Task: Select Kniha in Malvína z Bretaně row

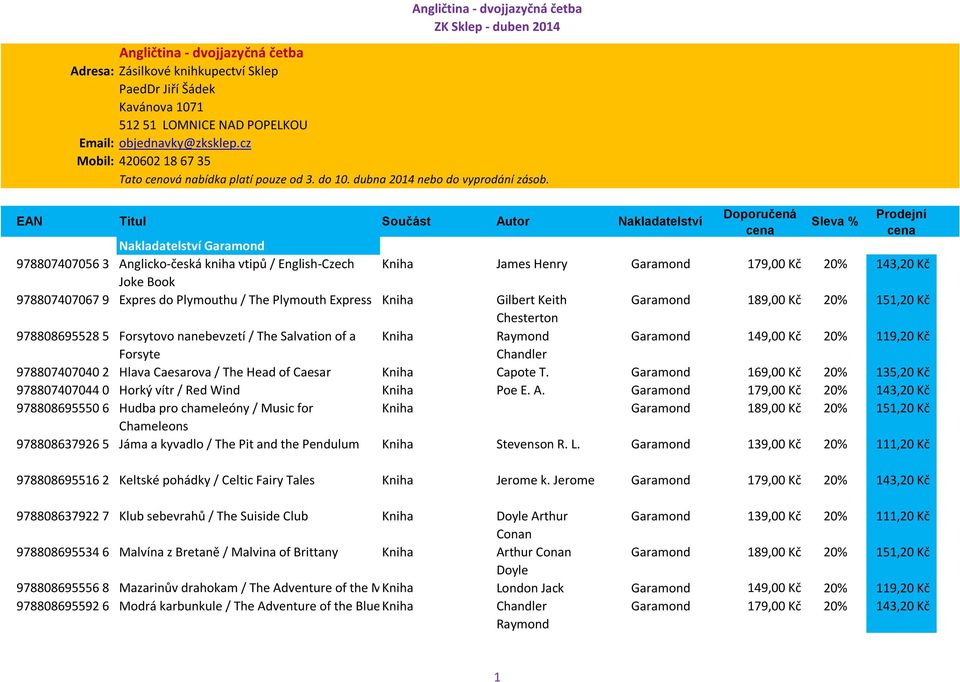Action: tap(397, 552)
